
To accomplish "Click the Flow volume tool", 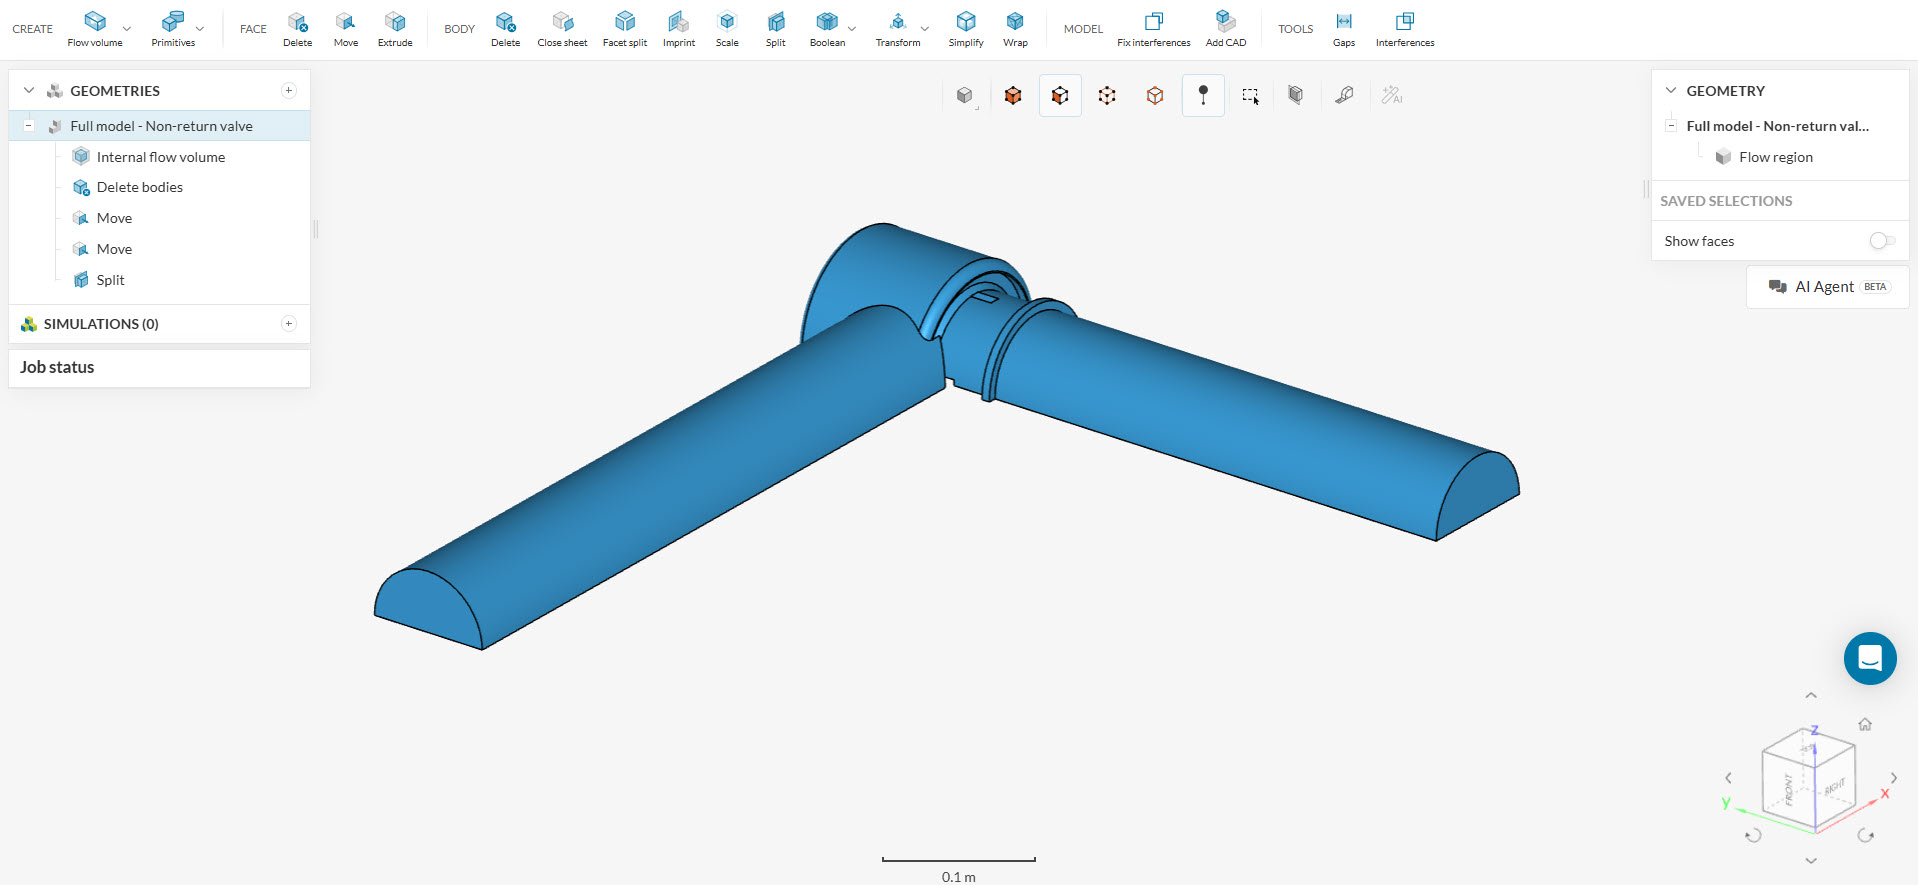I will point(95,28).
